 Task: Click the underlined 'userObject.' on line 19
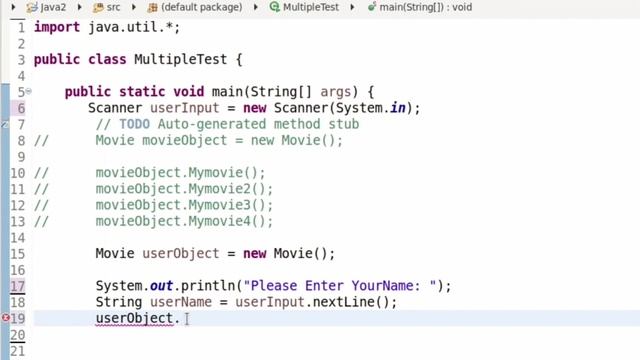pyautogui.click(x=138, y=318)
